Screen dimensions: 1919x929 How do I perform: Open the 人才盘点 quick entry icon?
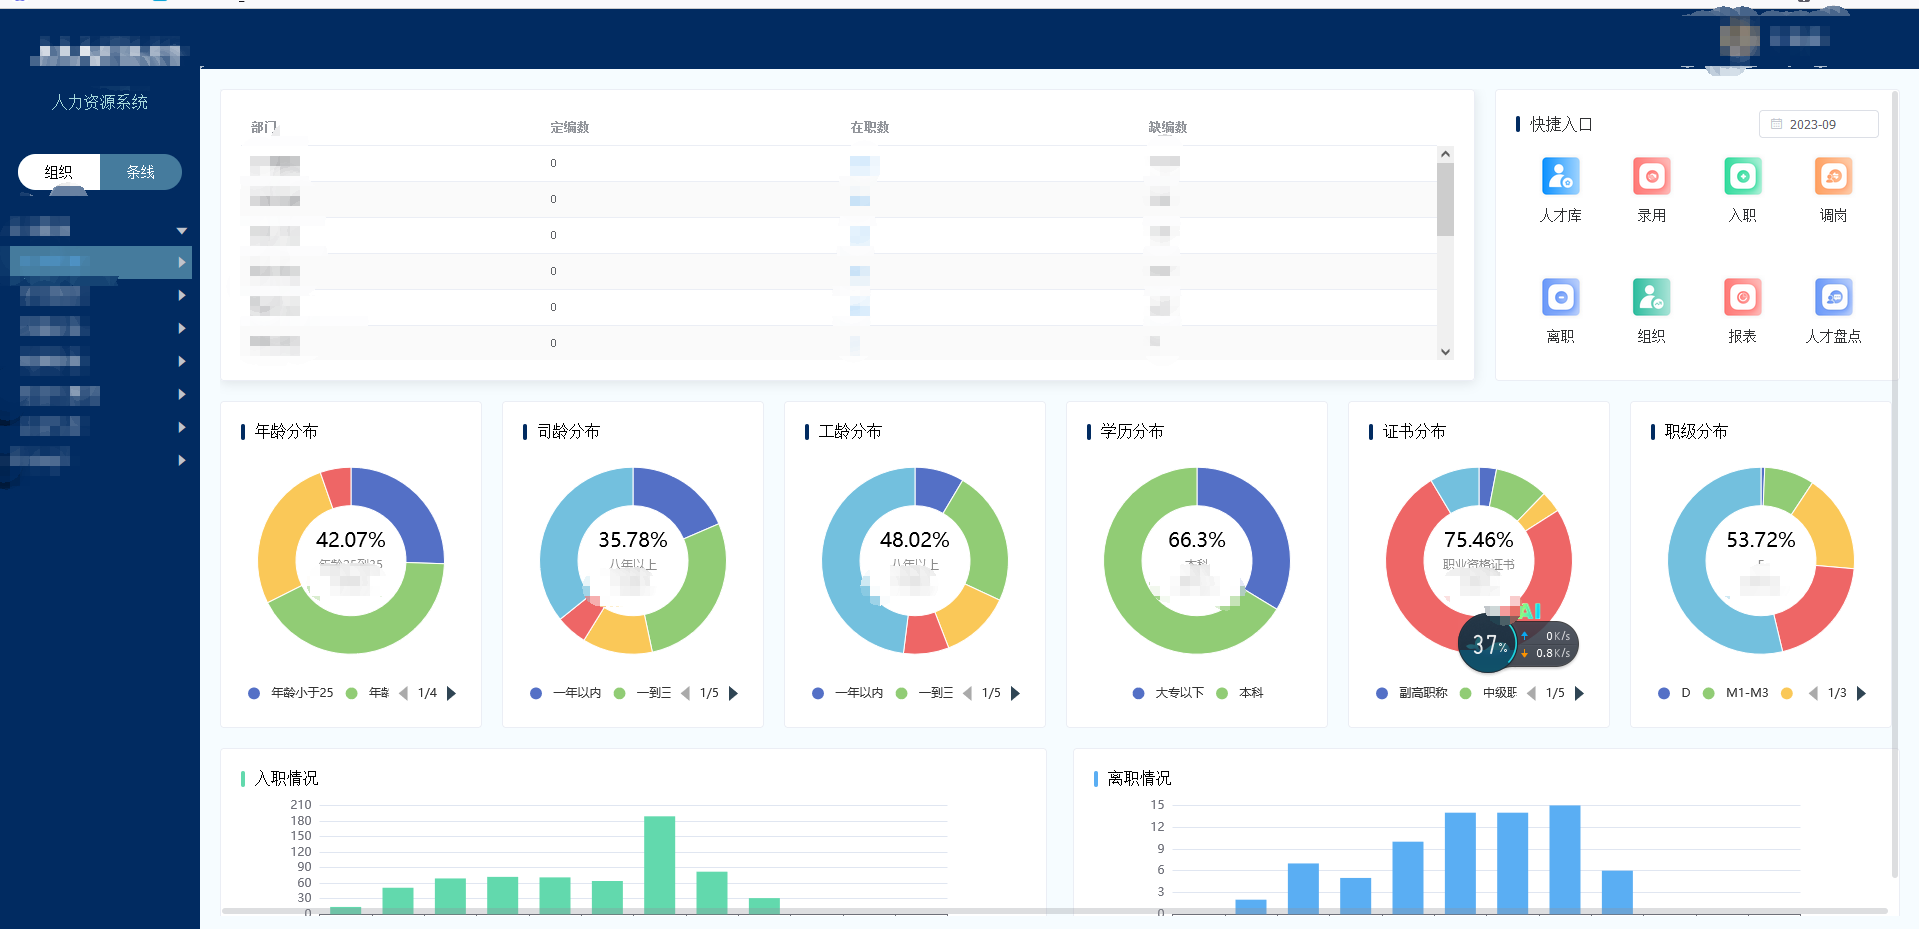point(1833,298)
